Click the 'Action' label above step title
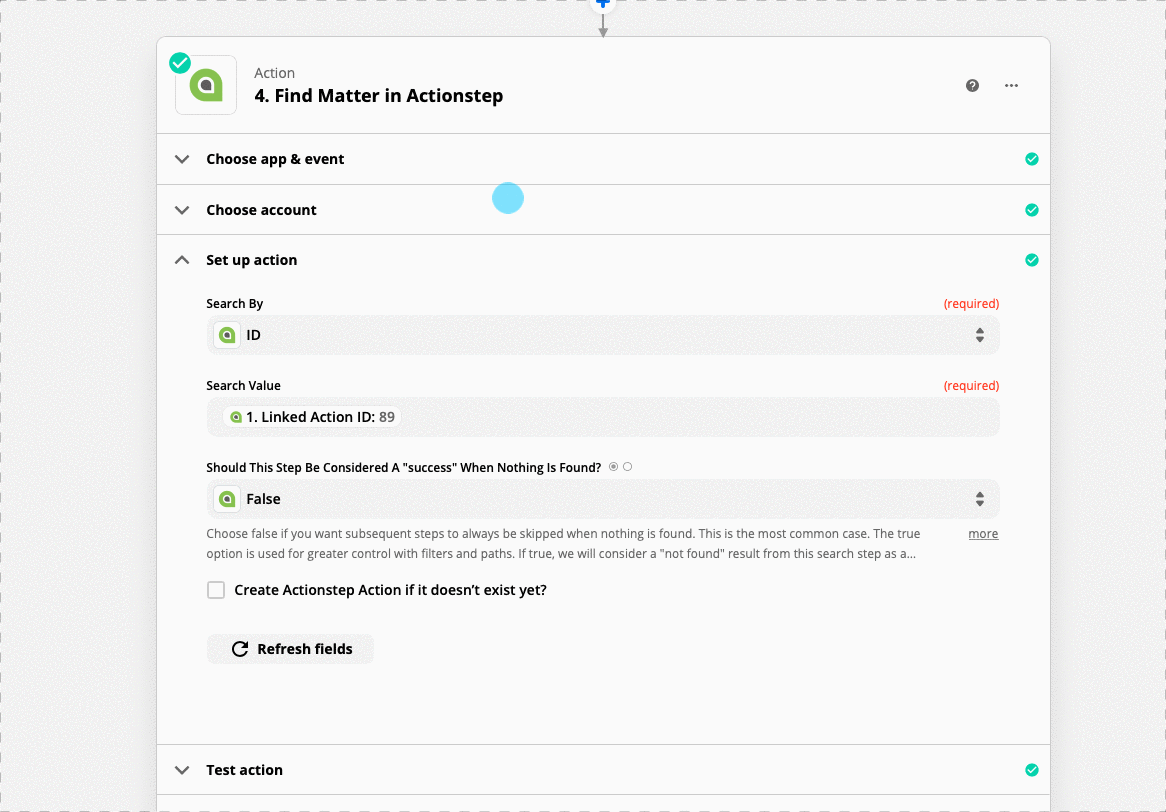Image resolution: width=1166 pixels, height=812 pixels. pos(274,73)
